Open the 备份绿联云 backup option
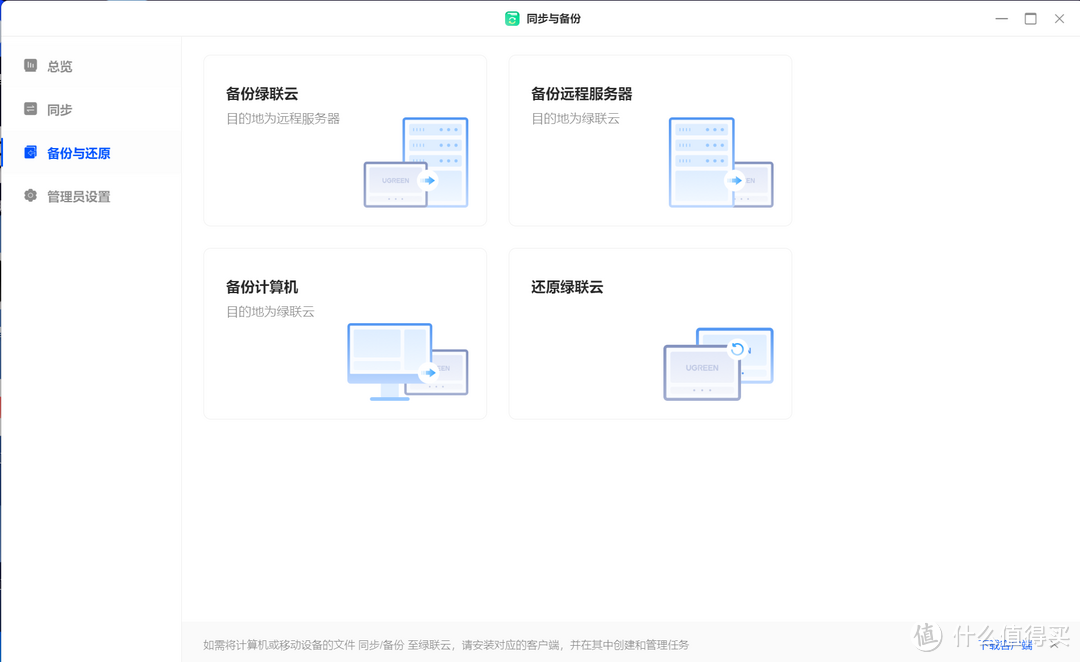The height and width of the screenshot is (662, 1080). coord(344,140)
